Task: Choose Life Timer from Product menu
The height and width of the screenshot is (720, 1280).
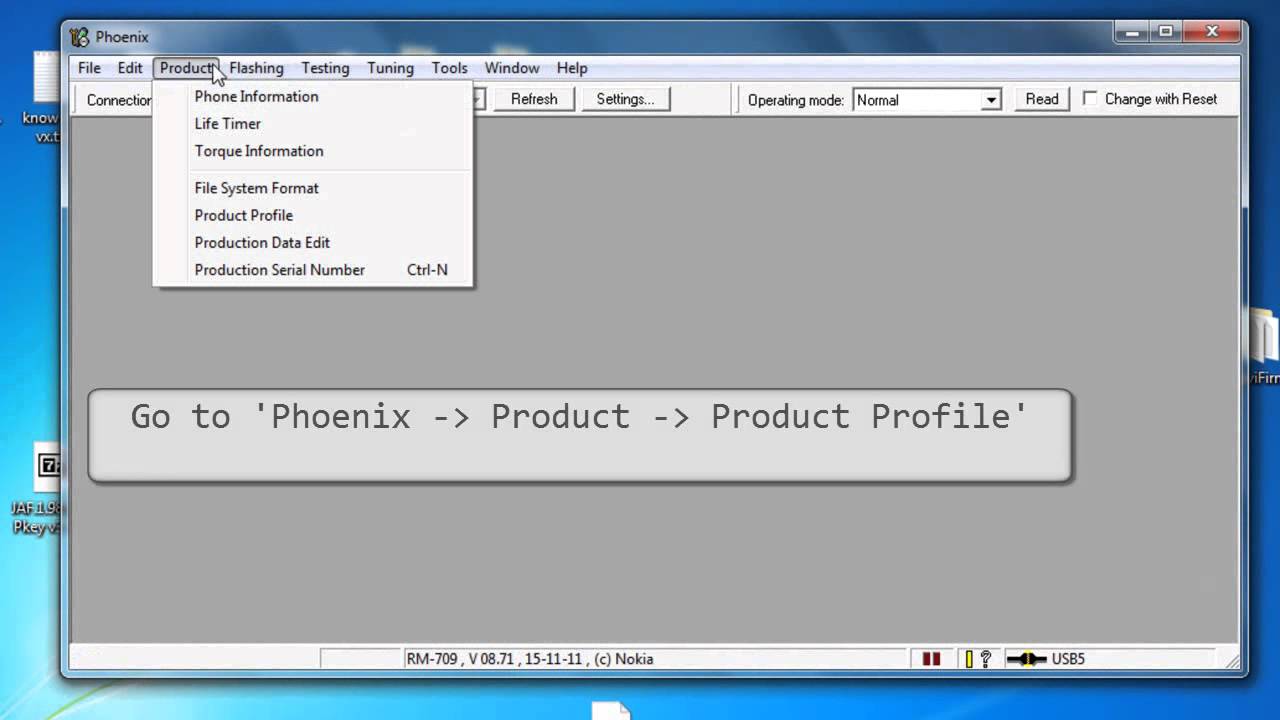Action: [312, 123]
